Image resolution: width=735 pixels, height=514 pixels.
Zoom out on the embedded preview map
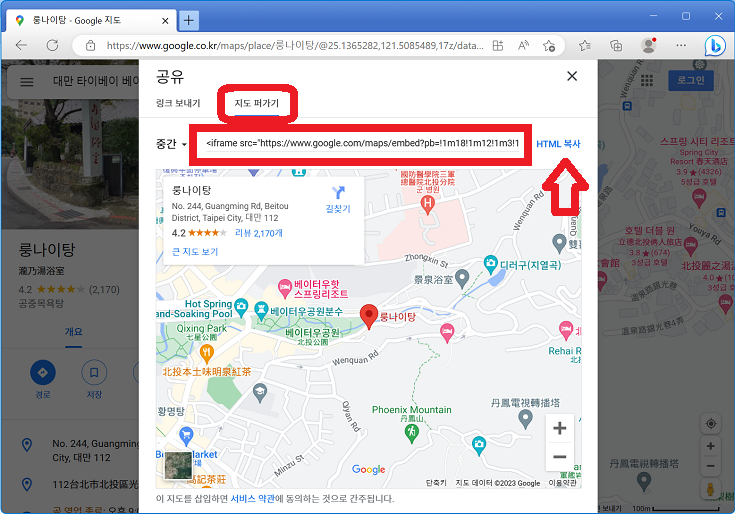pos(560,457)
